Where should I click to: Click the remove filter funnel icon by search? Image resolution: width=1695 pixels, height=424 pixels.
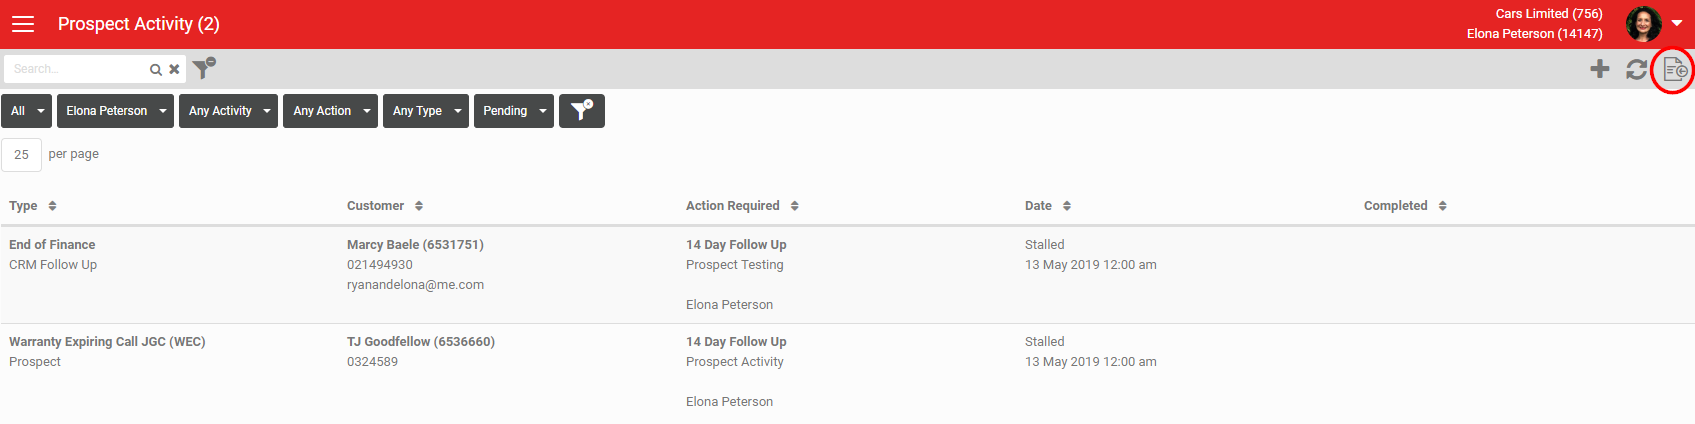pos(204,68)
